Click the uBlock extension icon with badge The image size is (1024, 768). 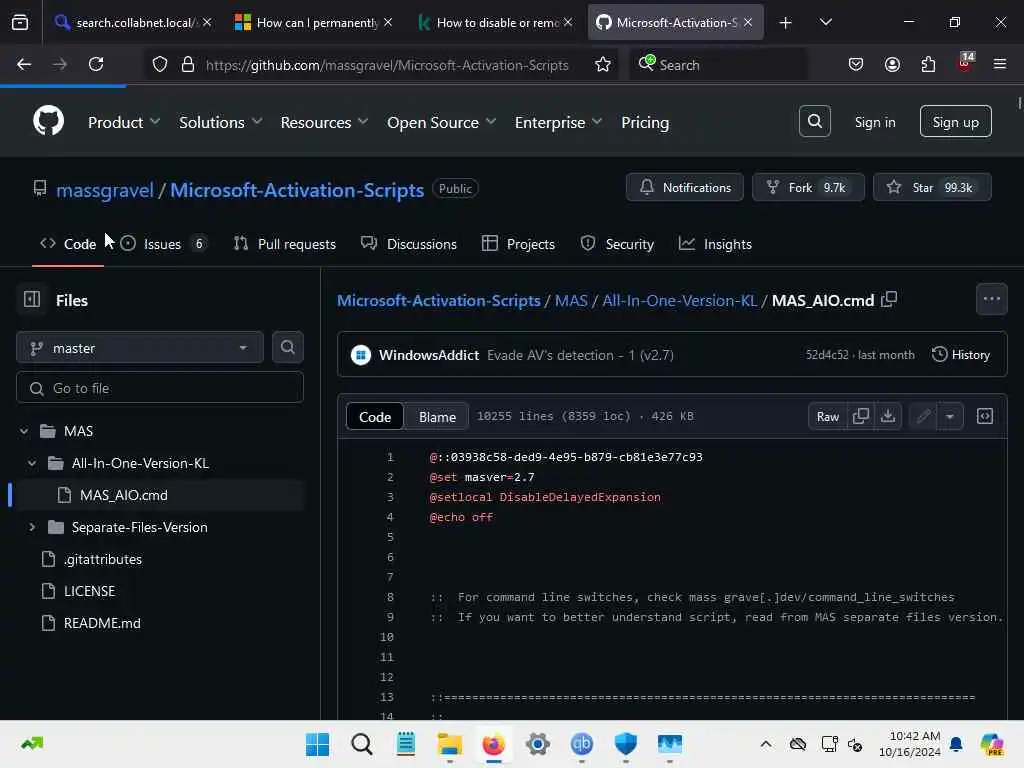(x=965, y=63)
